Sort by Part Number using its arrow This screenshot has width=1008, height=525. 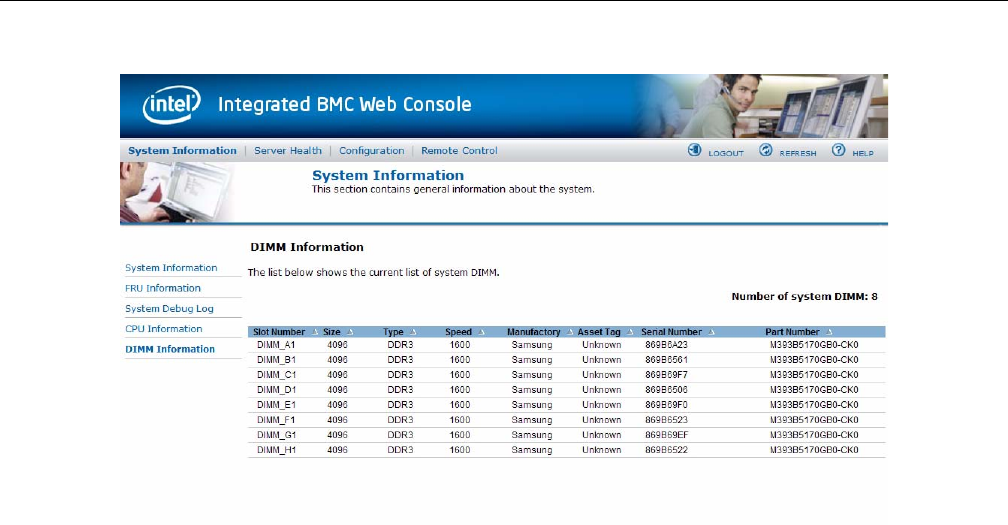(x=829, y=332)
